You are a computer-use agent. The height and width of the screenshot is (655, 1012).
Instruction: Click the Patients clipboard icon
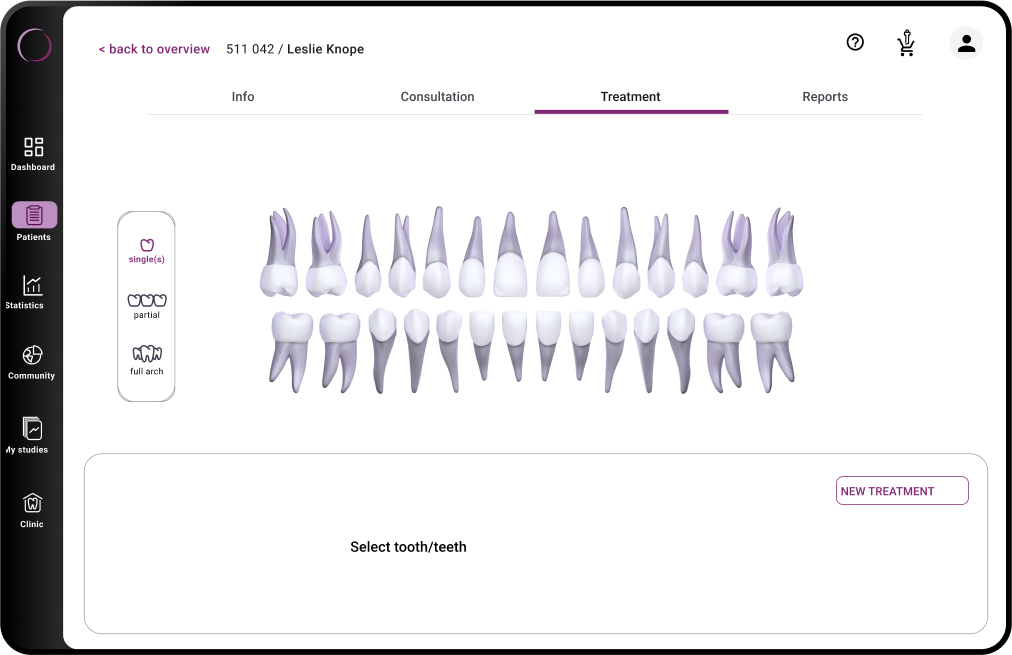34,215
